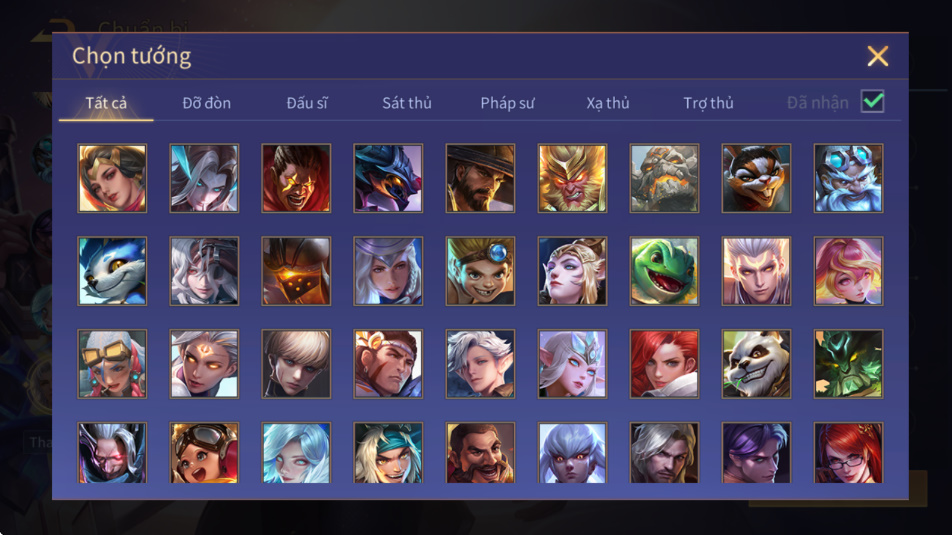Close the Chọn tướng dialog
Image resolution: width=952 pixels, height=535 pixels.
(877, 56)
